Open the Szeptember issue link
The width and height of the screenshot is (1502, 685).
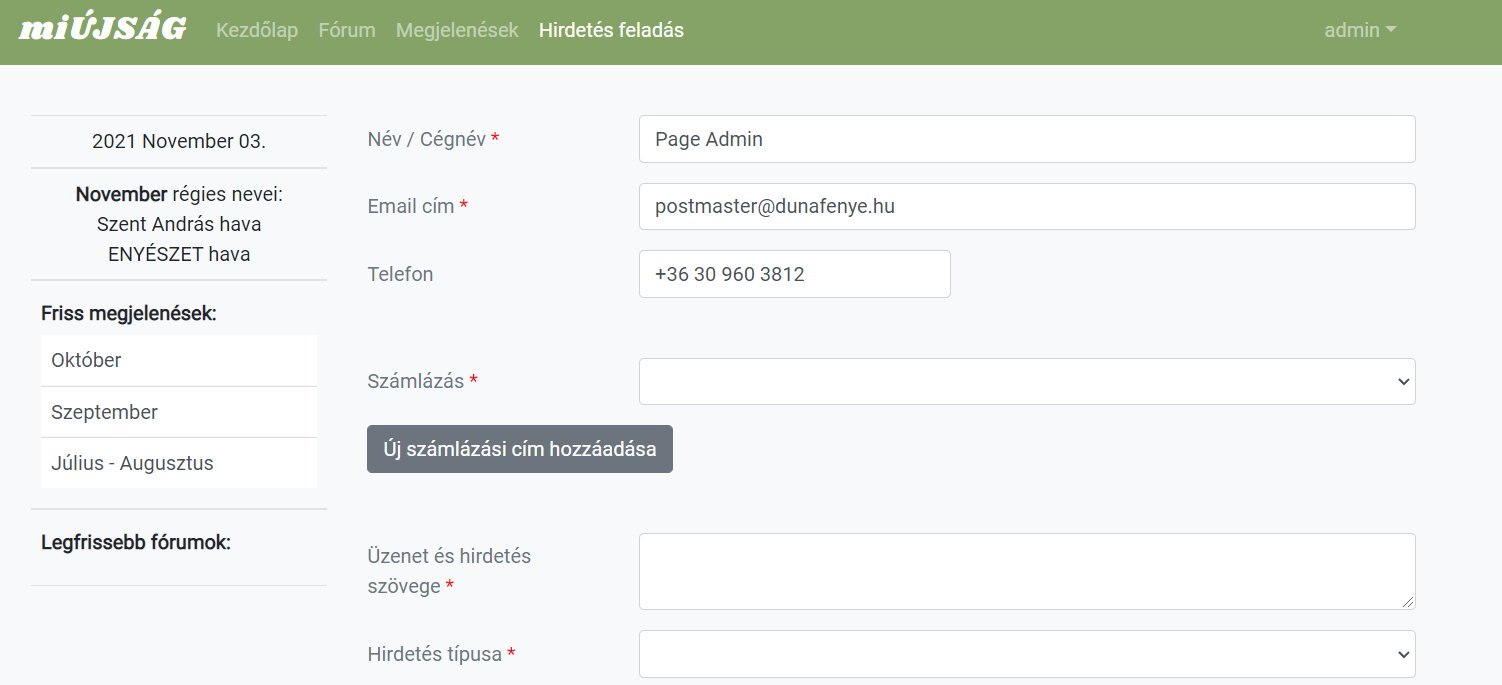179,412
